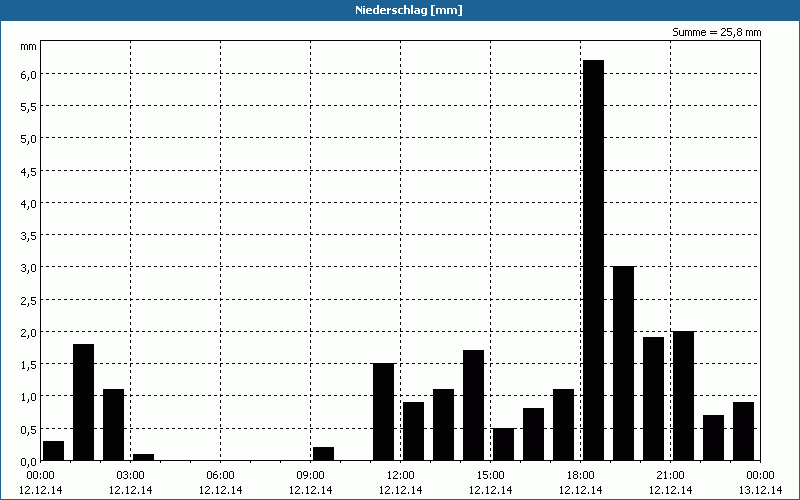Click the '5,0' y-axis label
Image resolution: width=800 pixels, height=500 pixels.
pyautogui.click(x=30, y=139)
